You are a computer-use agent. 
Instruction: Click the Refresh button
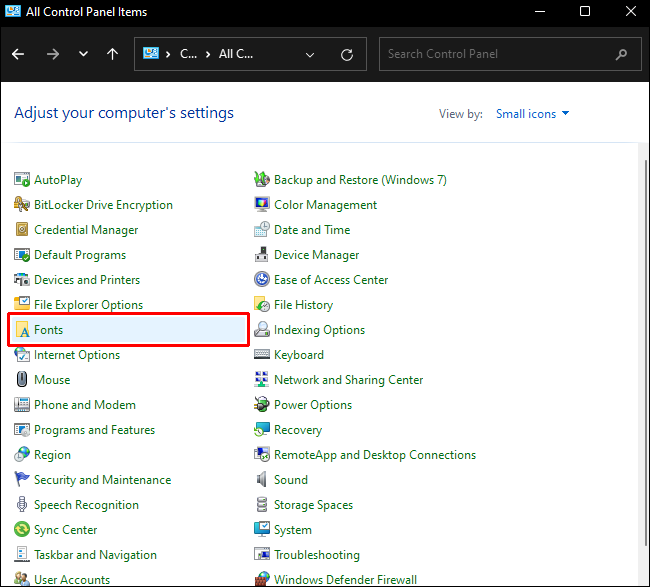(347, 54)
